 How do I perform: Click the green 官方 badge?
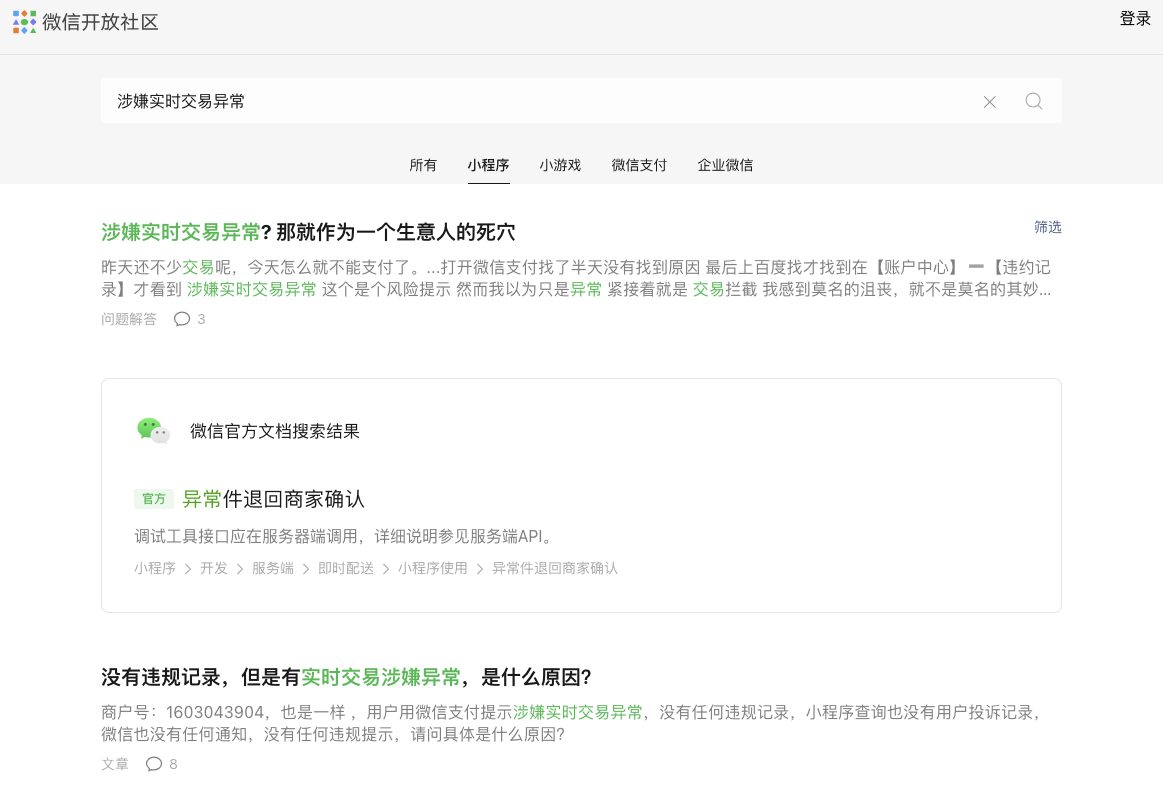pos(154,499)
